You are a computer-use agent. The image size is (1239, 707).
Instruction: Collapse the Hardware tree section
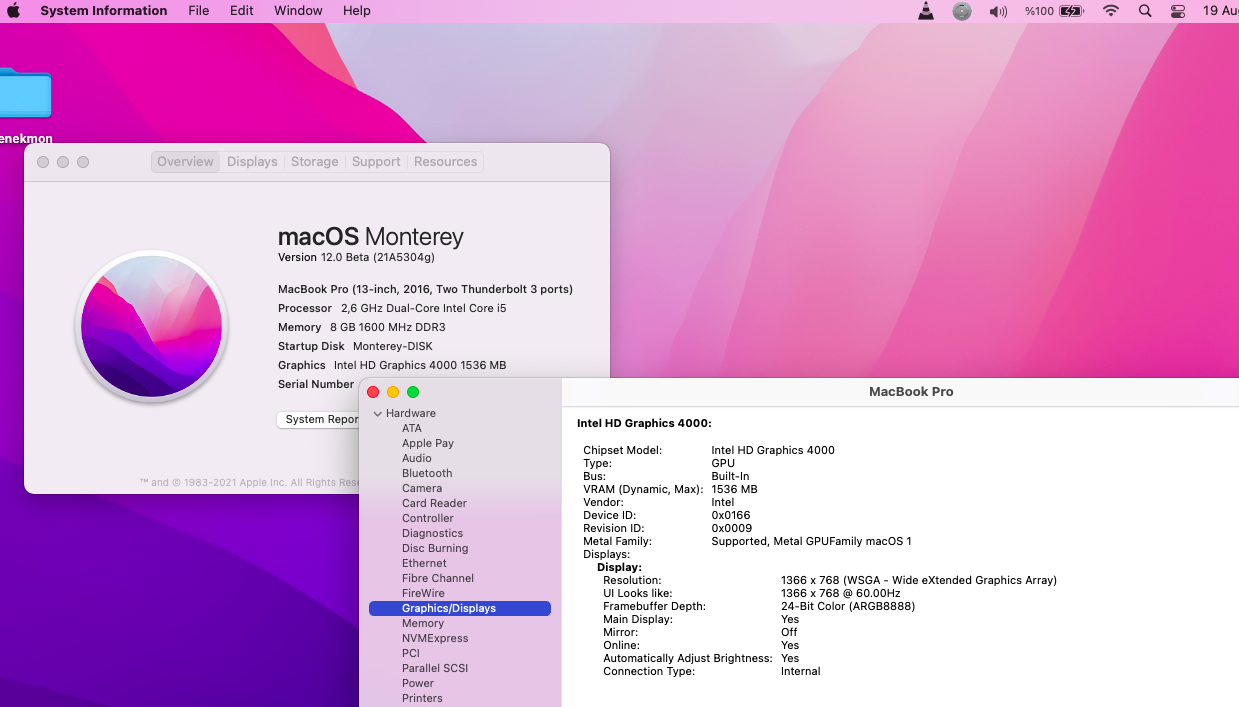pos(378,414)
